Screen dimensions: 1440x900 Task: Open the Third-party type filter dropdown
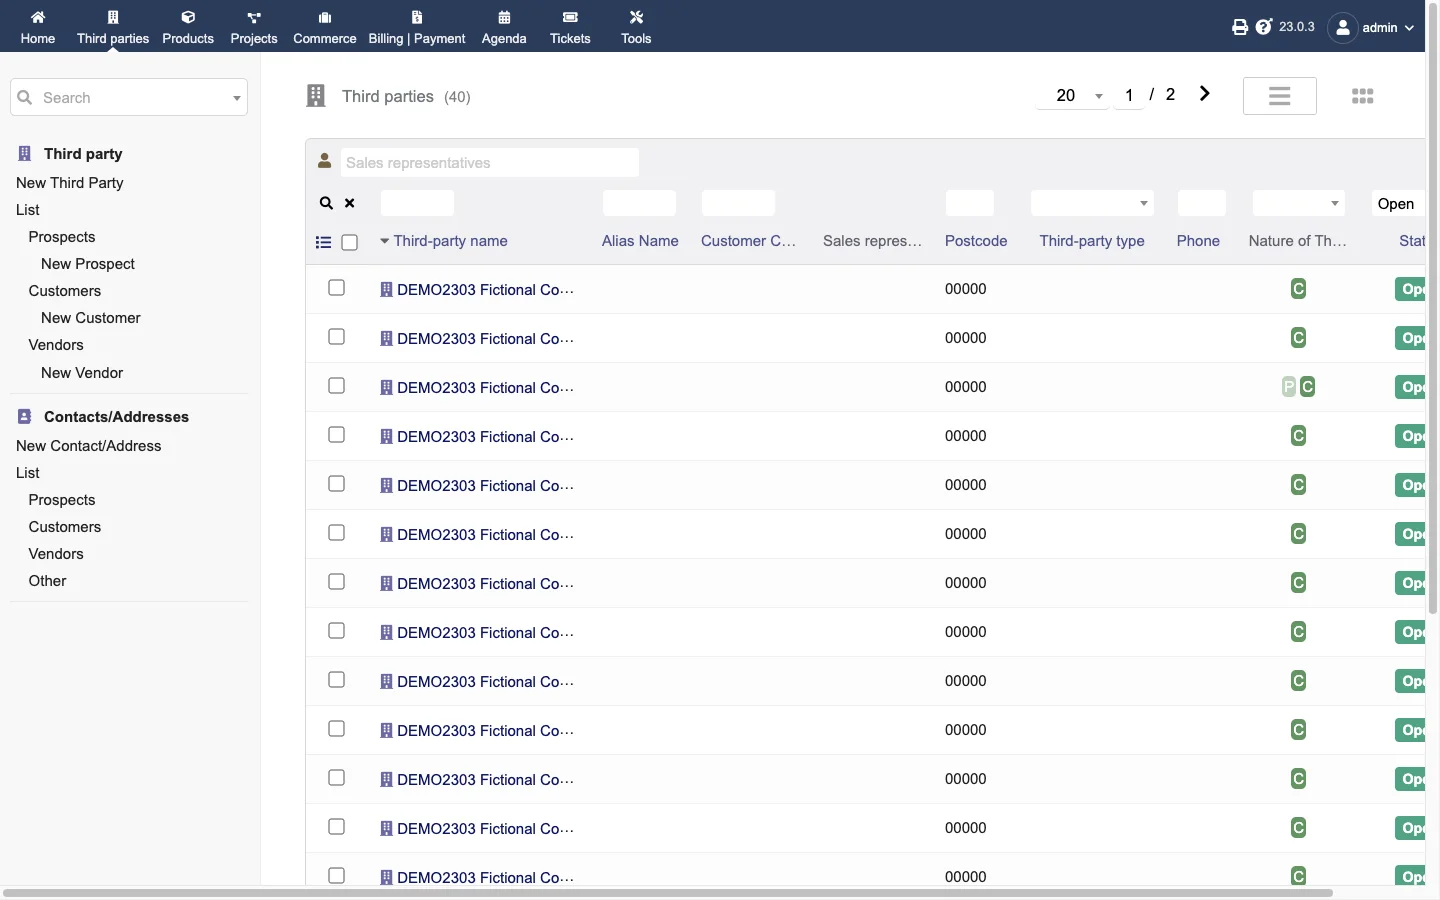[x=1092, y=203]
